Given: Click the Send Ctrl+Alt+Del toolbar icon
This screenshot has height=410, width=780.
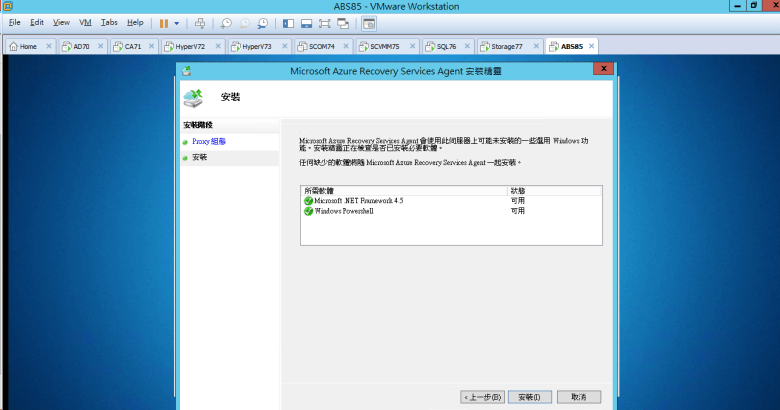Looking at the screenshot, I should click(x=200, y=22).
